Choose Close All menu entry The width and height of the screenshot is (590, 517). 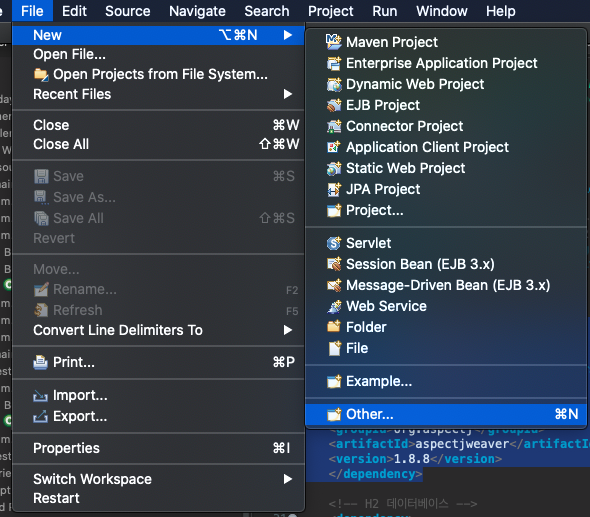pos(158,144)
